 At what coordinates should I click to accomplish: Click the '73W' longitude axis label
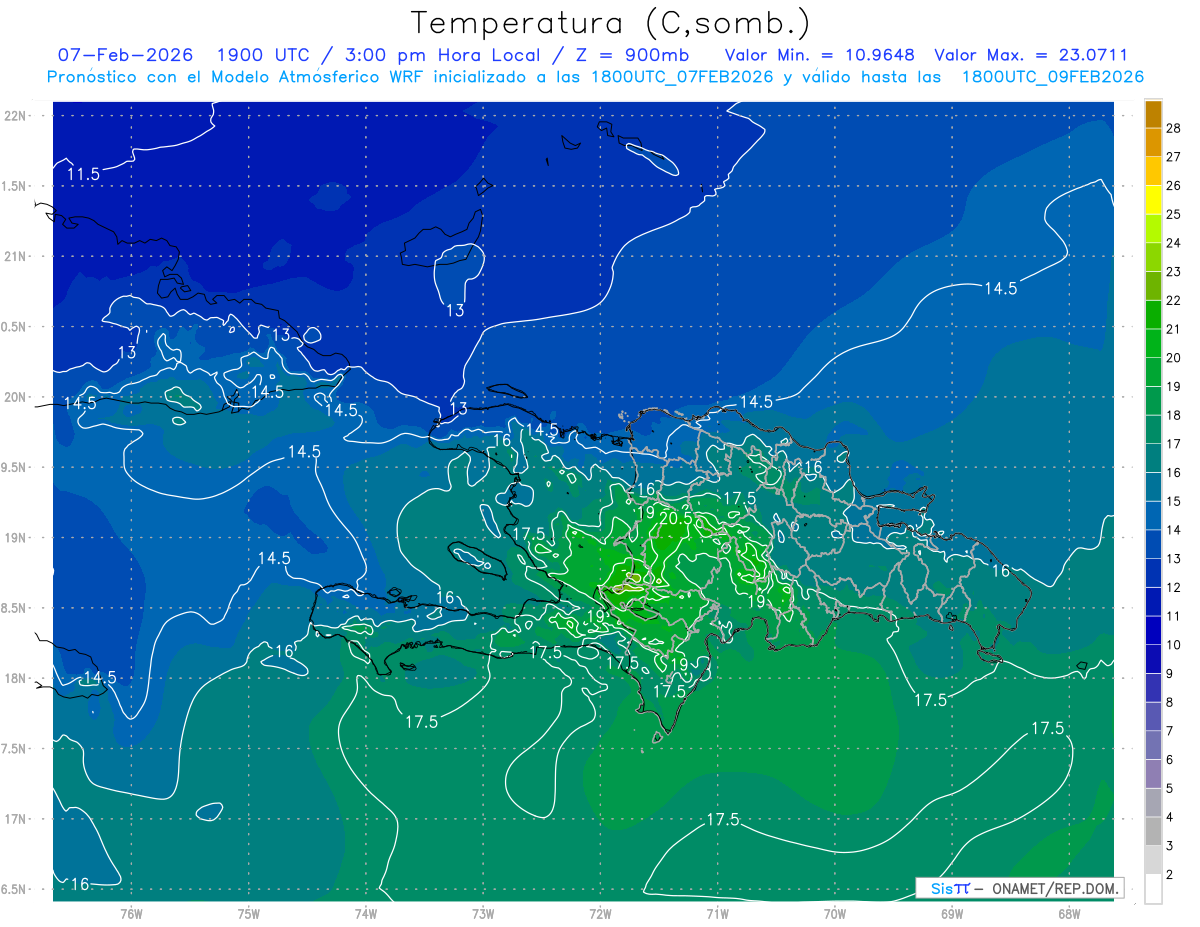click(483, 913)
